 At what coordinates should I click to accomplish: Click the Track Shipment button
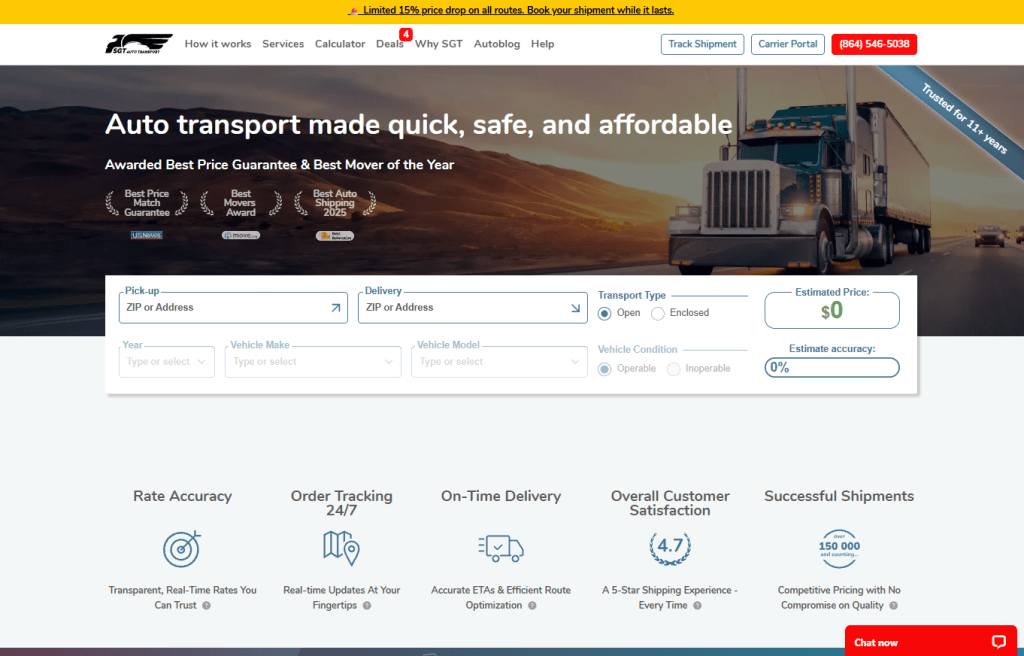coord(702,44)
